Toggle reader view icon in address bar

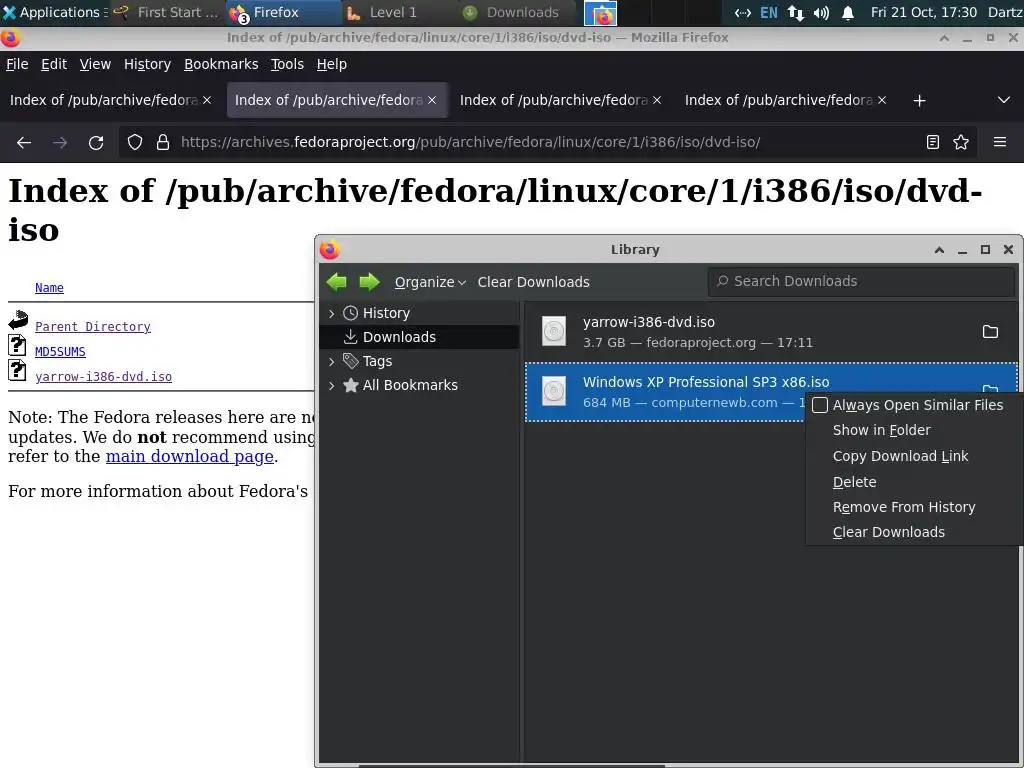(933, 142)
